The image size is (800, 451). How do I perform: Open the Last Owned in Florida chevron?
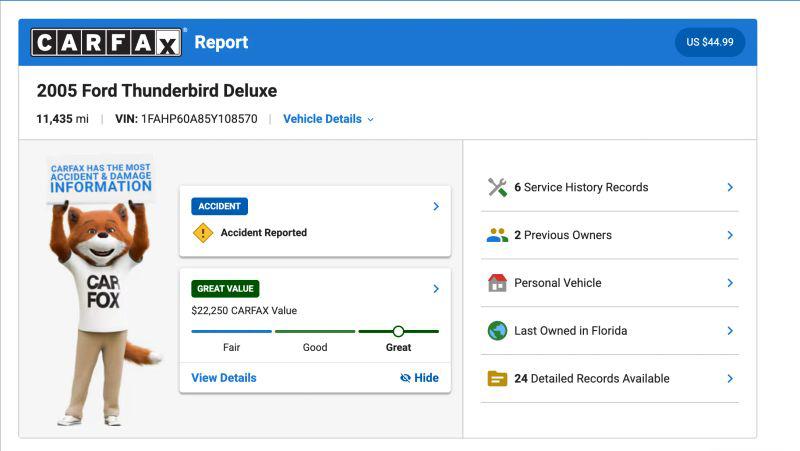click(730, 331)
